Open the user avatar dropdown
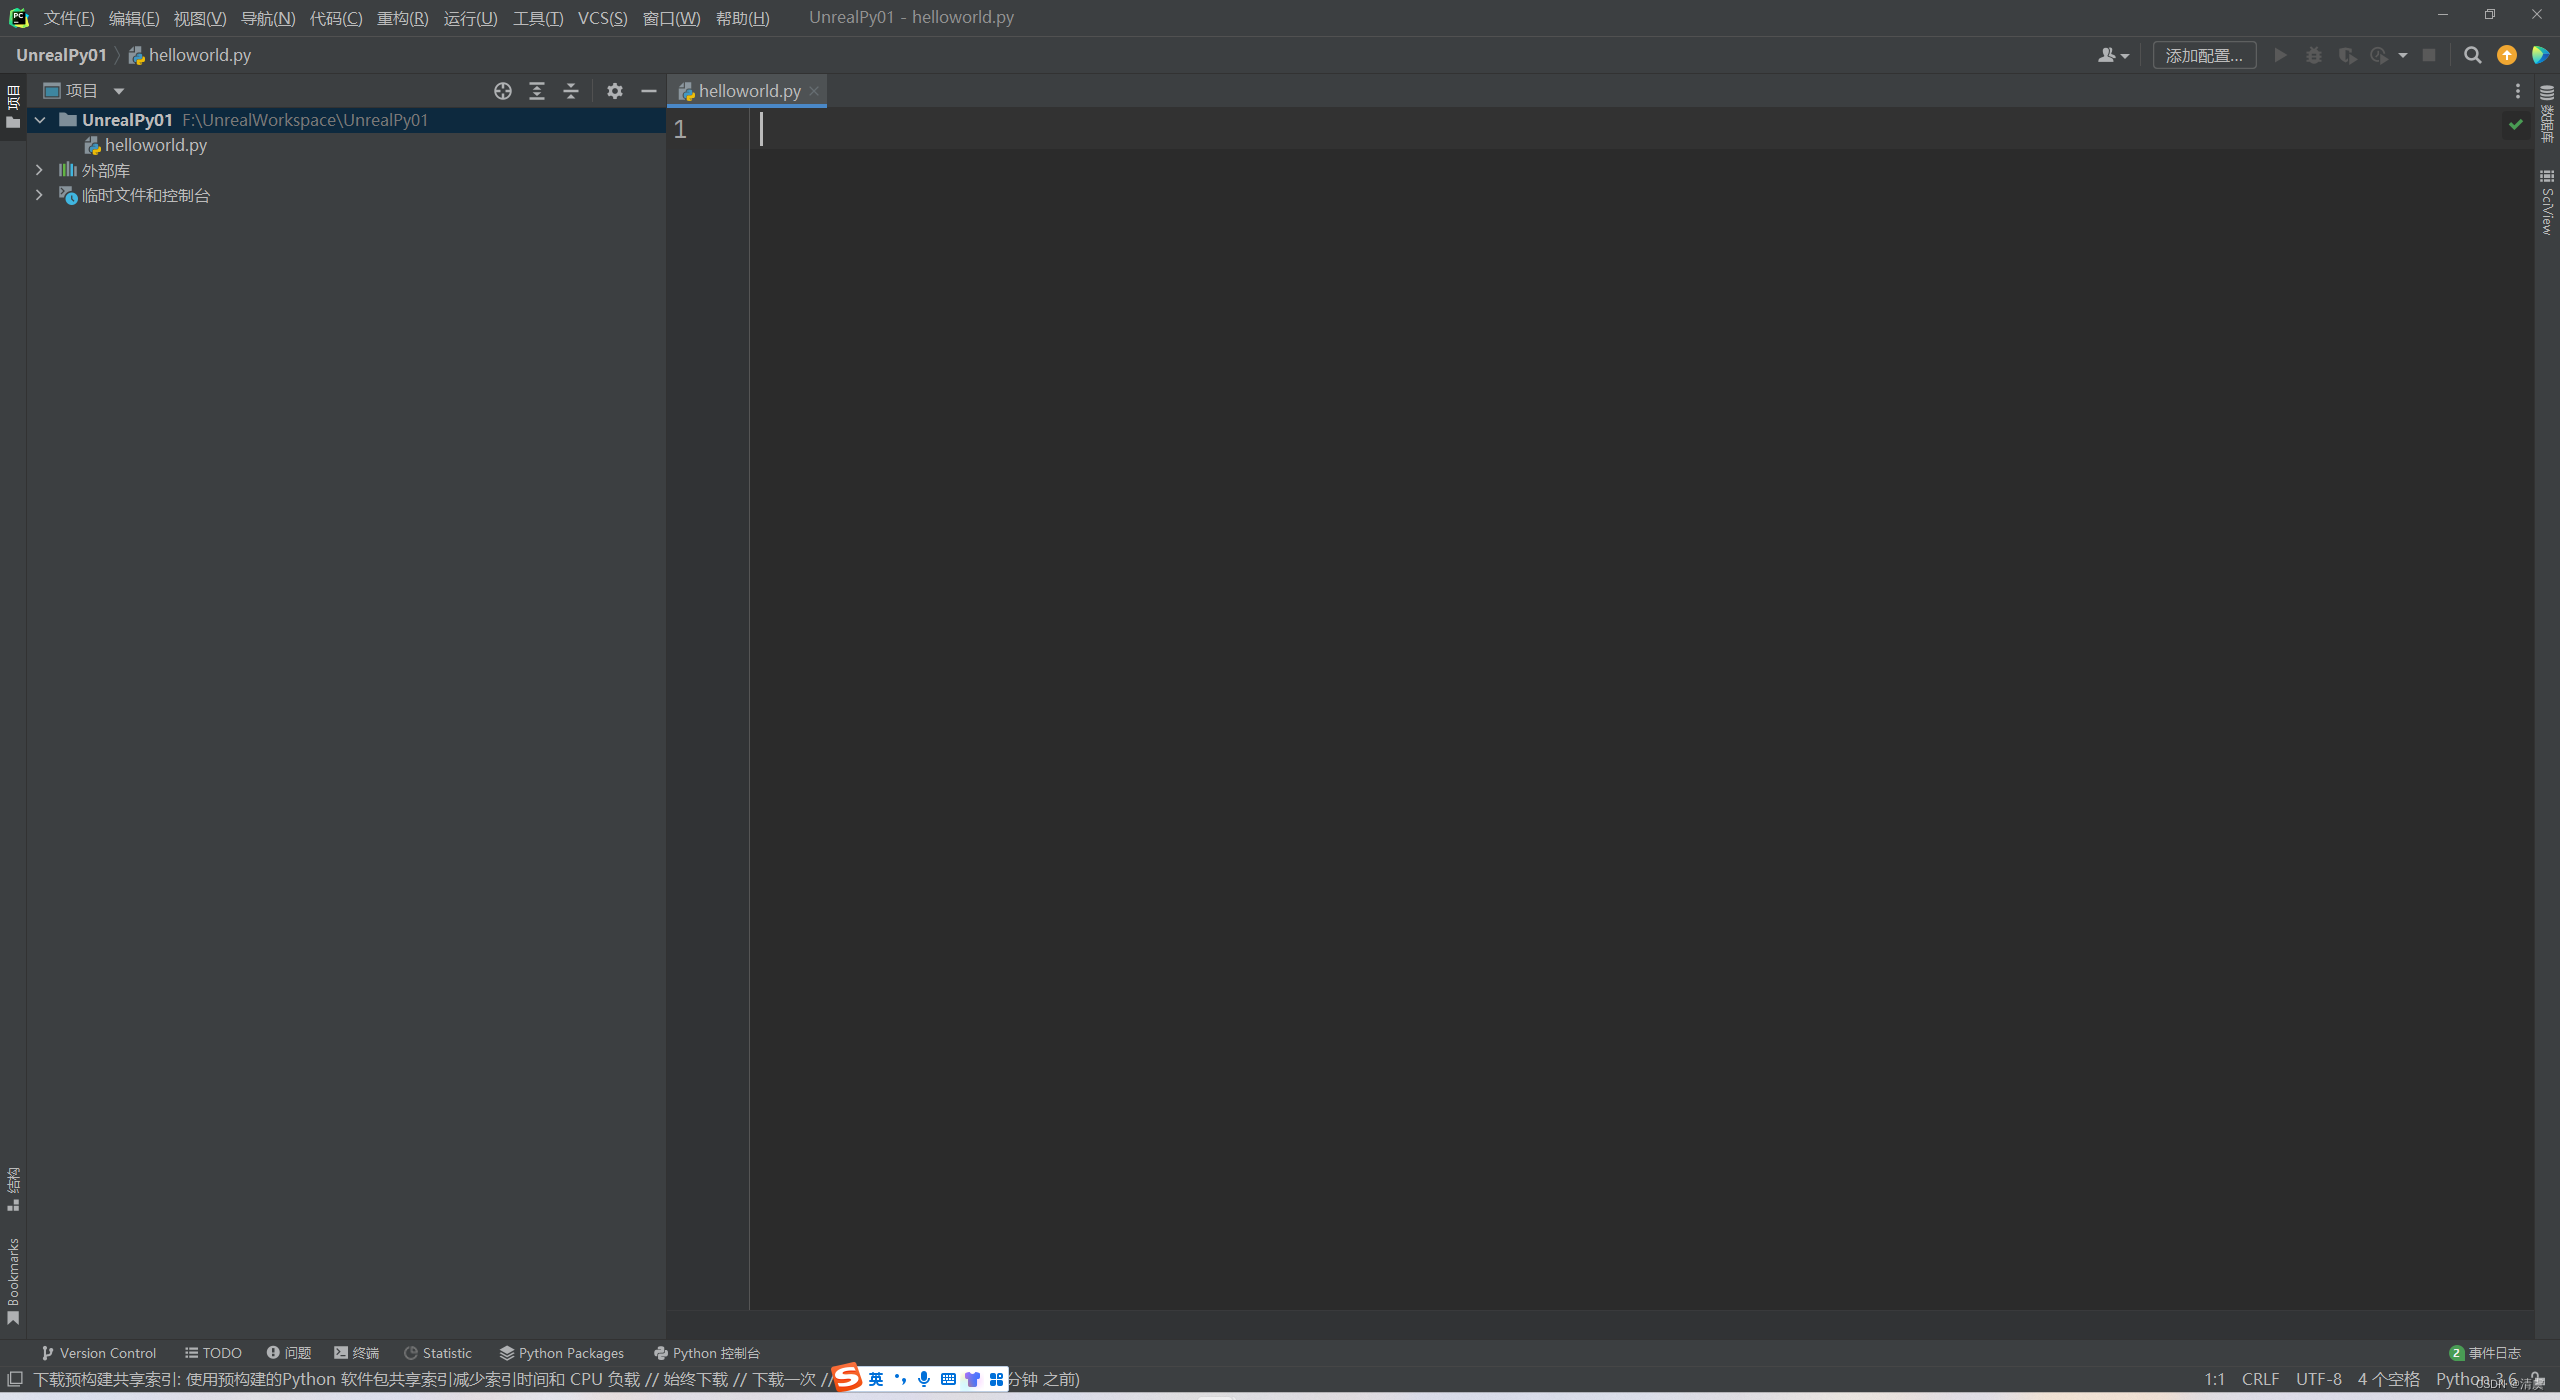 2112,55
